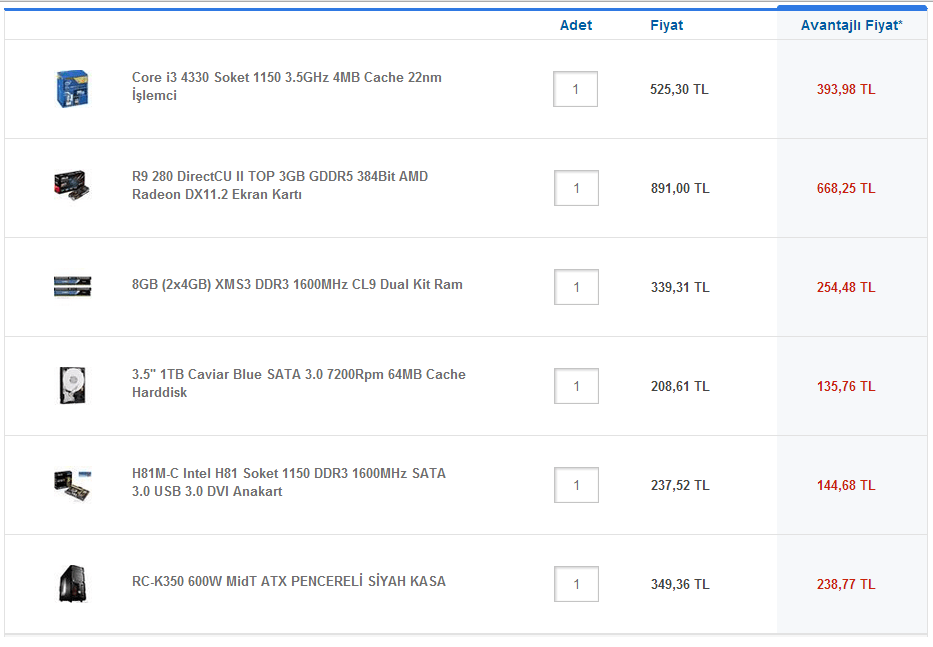The image size is (933, 647).
Task: Open 8GB XMS3 DDR3 Dual Kit Ram link
Action: tap(297, 285)
